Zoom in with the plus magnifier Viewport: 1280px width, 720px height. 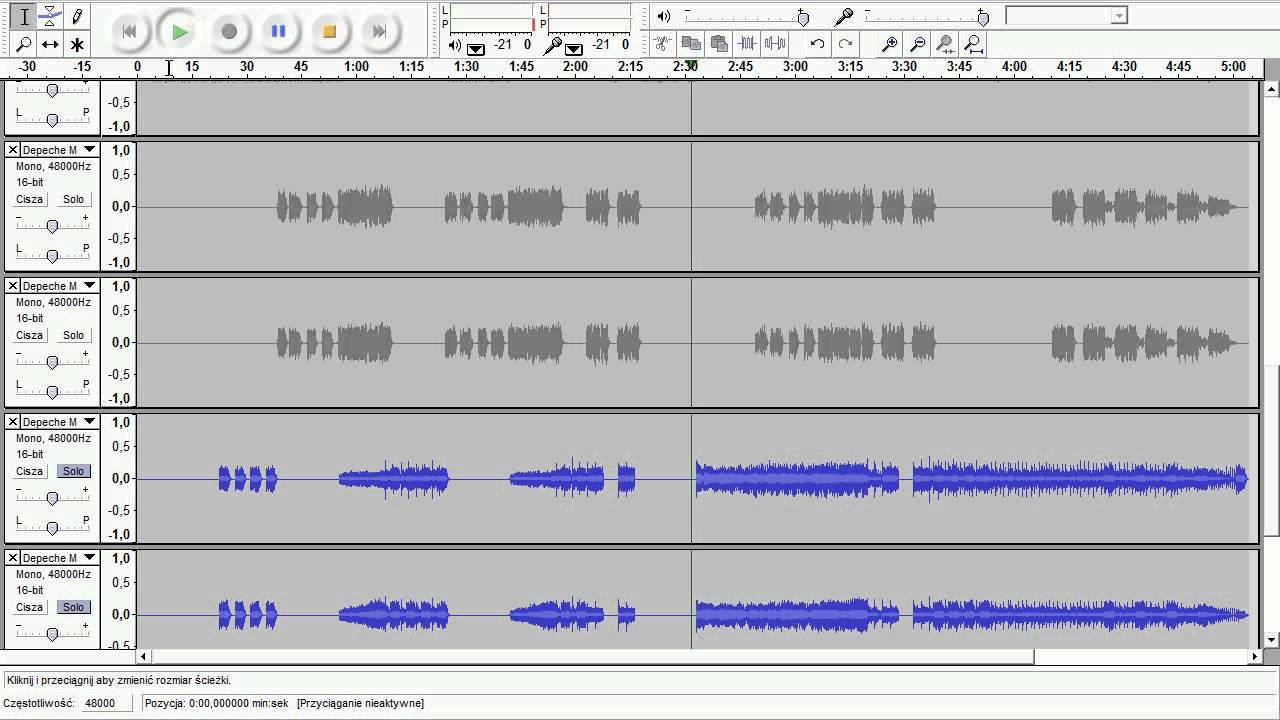(889, 43)
